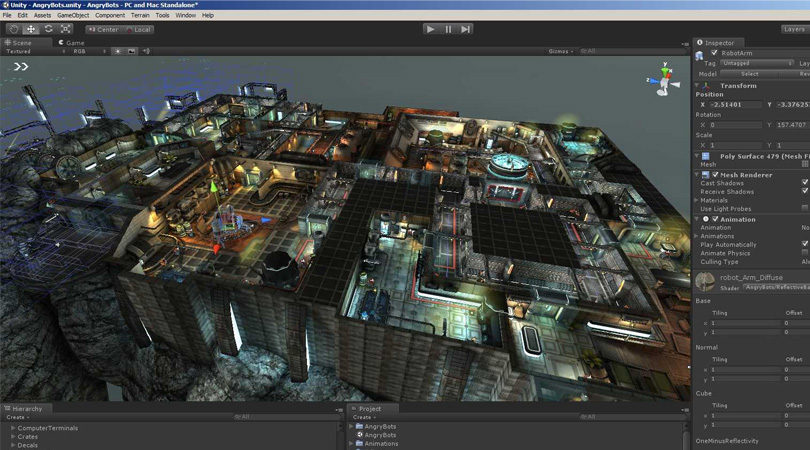Click the Mesh Filter component icon
This screenshot has width=810, height=450.
706,156
